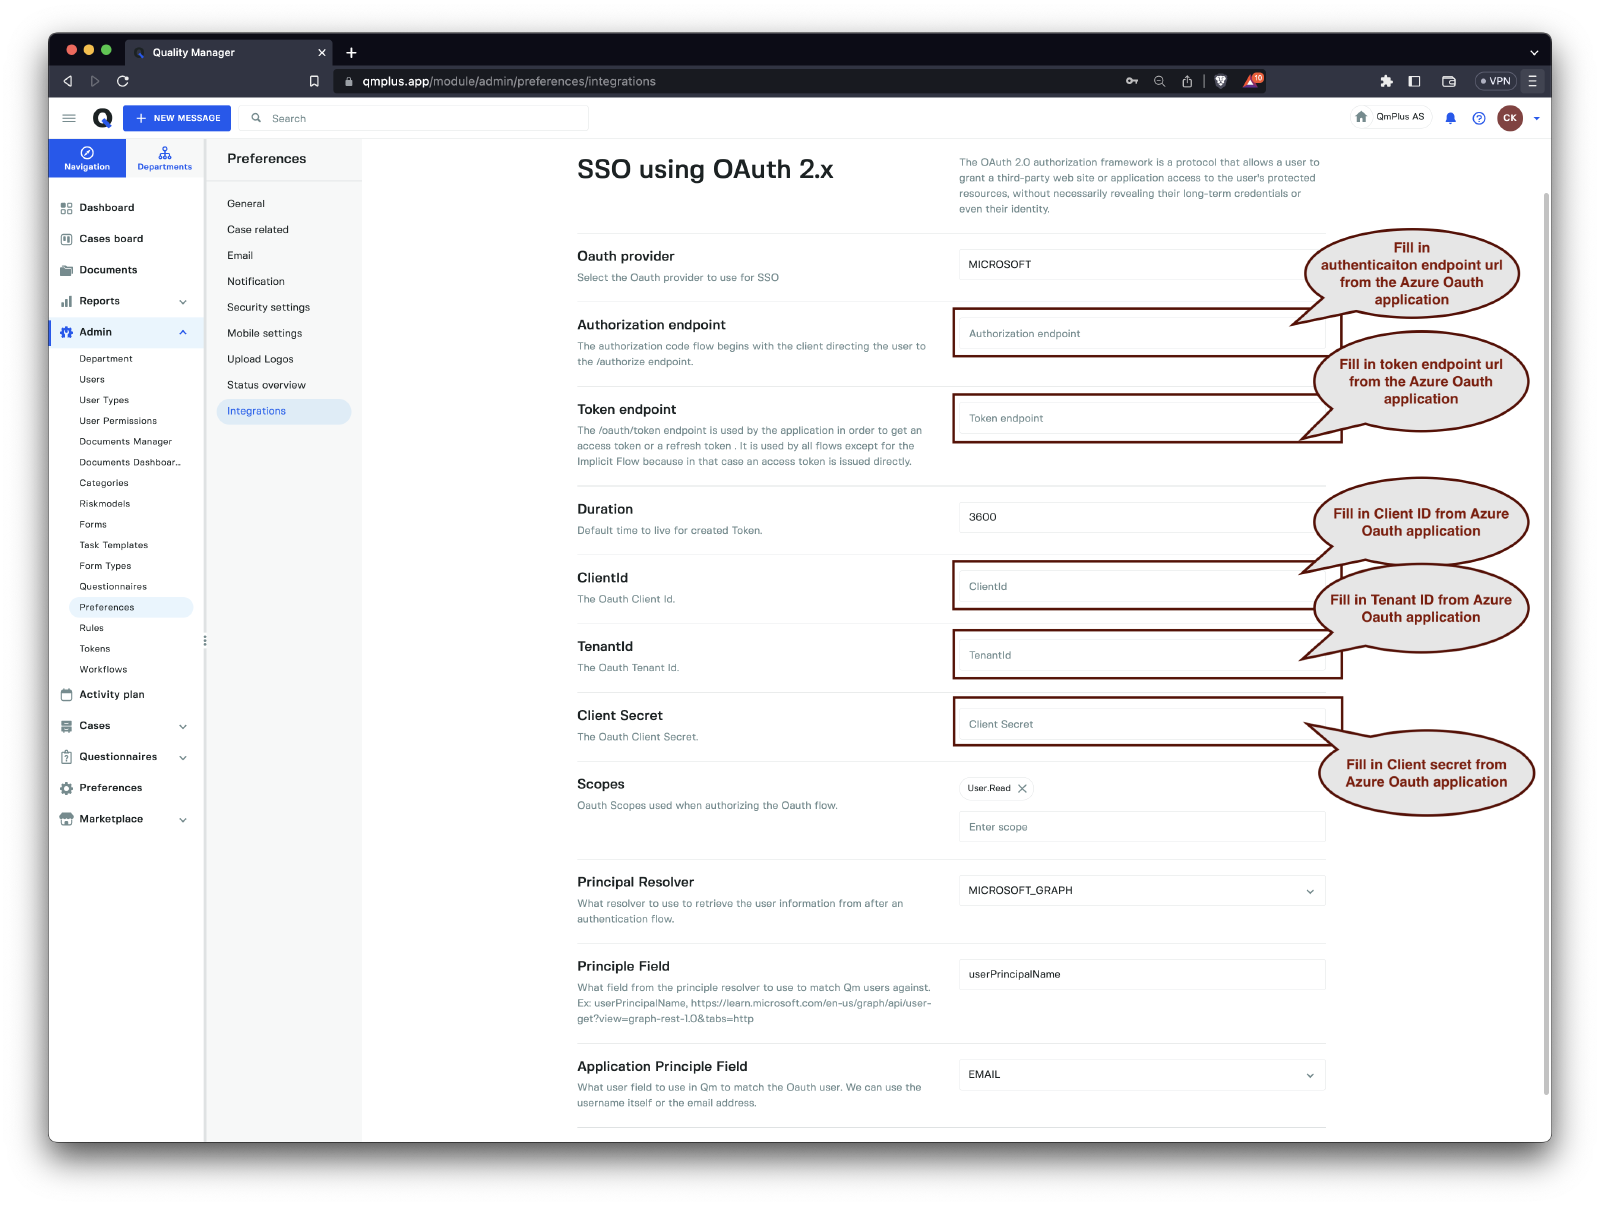1600x1206 pixels.
Task: Open Security settings preferences
Action: pos(268,308)
